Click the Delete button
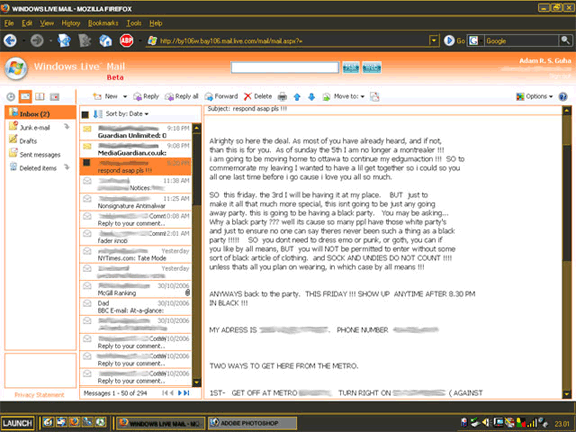576x432 pixels. click(x=258, y=97)
